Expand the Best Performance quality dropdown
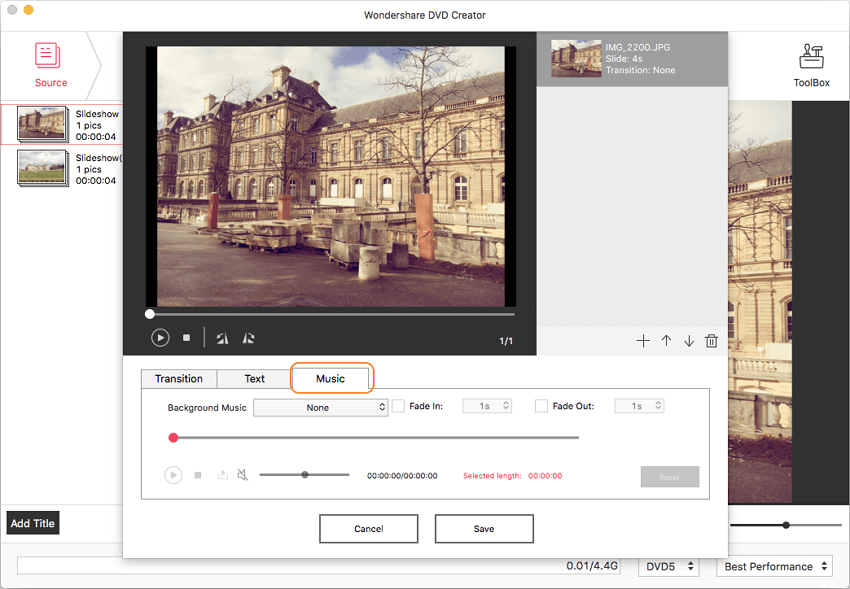The width and height of the screenshot is (850, 589). 775,566
